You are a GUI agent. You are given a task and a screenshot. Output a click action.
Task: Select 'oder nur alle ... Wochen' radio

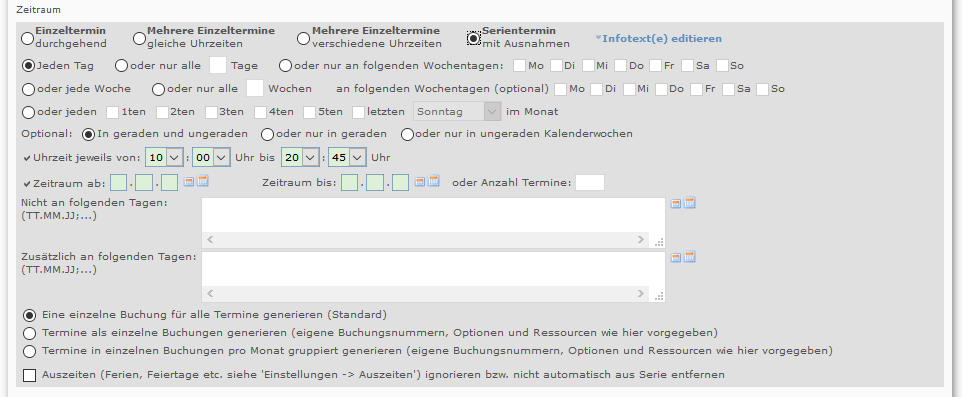158,90
